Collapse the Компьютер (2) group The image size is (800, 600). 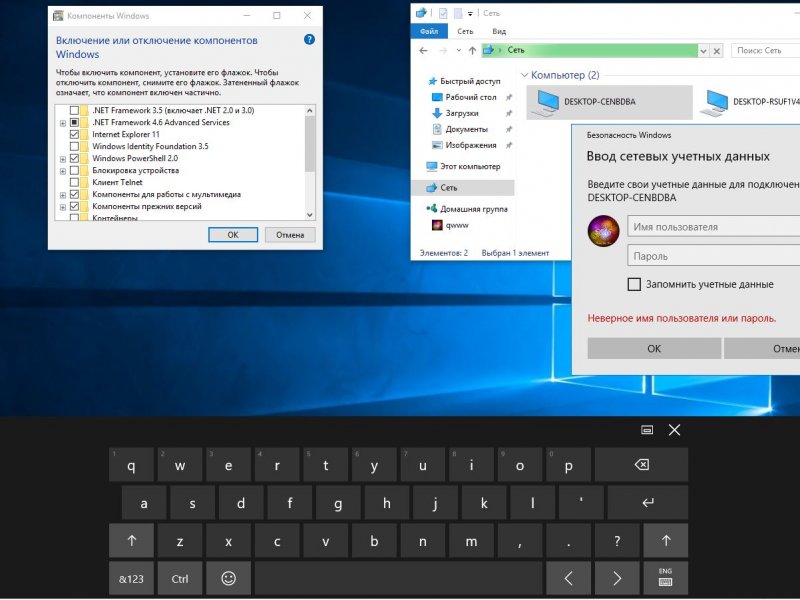pyautogui.click(x=524, y=76)
